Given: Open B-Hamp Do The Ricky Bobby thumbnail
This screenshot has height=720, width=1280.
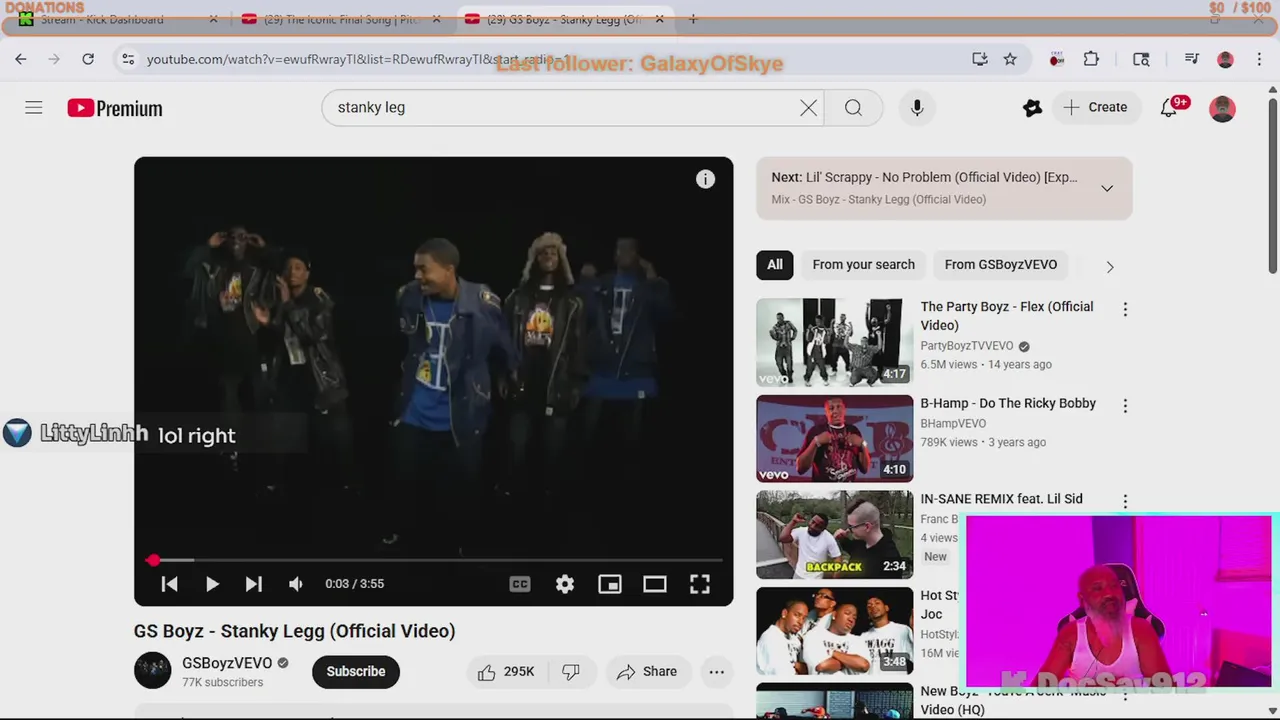Looking at the screenshot, I should pos(834,438).
